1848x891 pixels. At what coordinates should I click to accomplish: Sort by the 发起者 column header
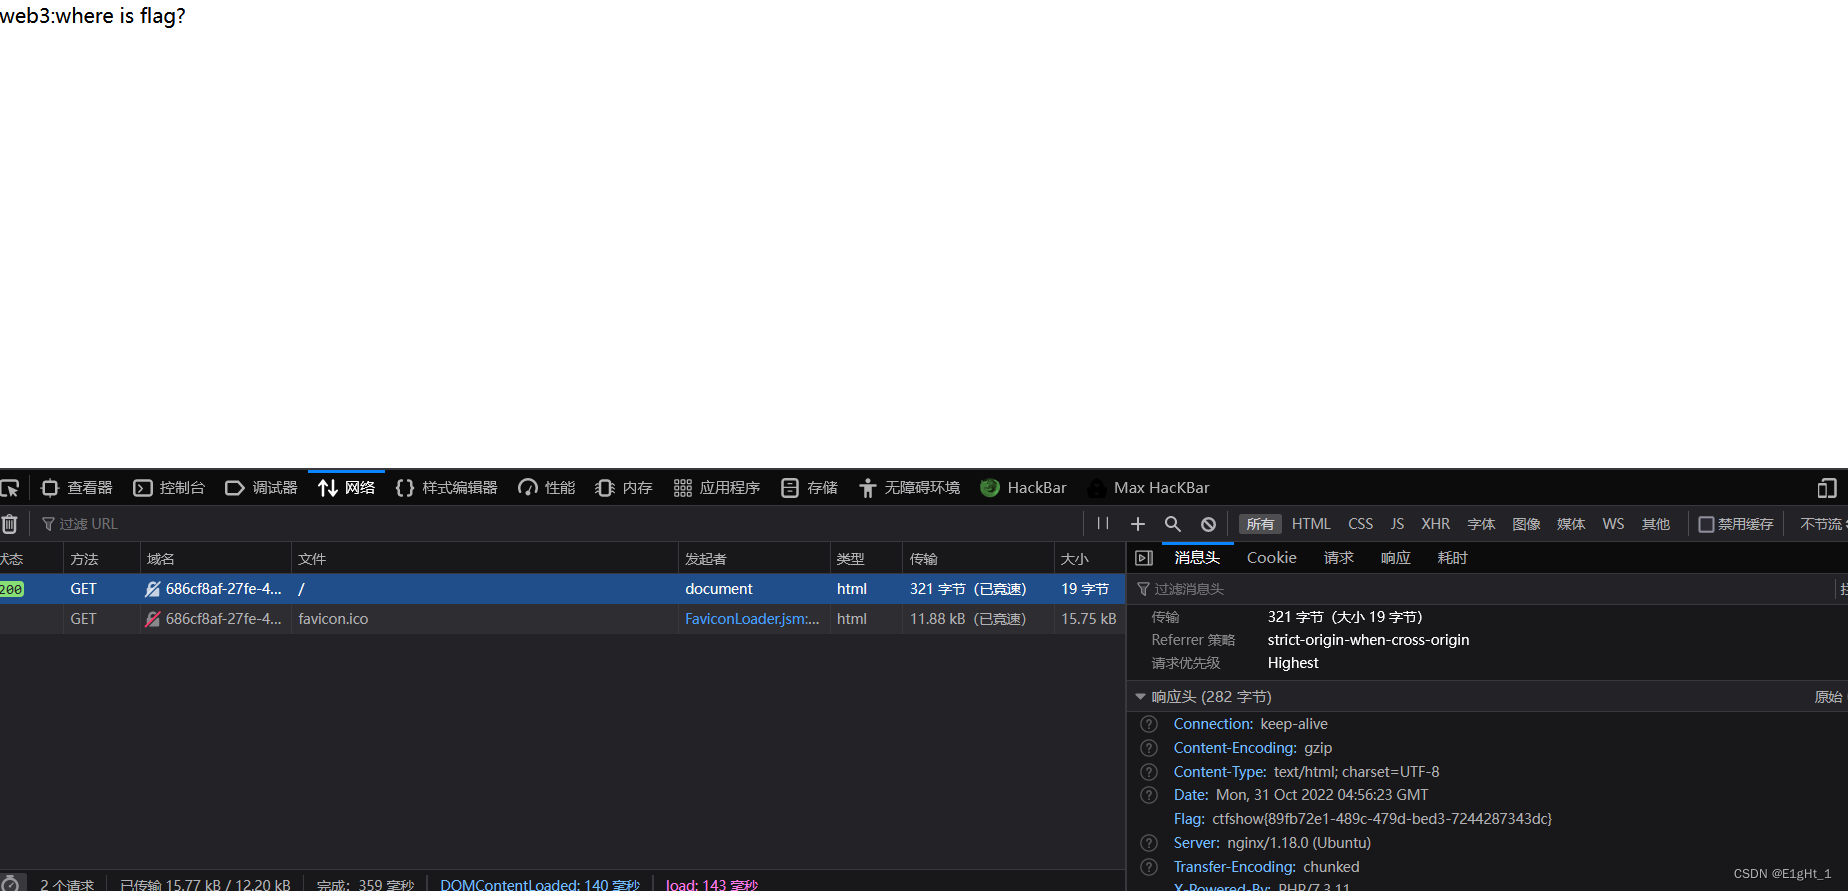tap(754, 559)
